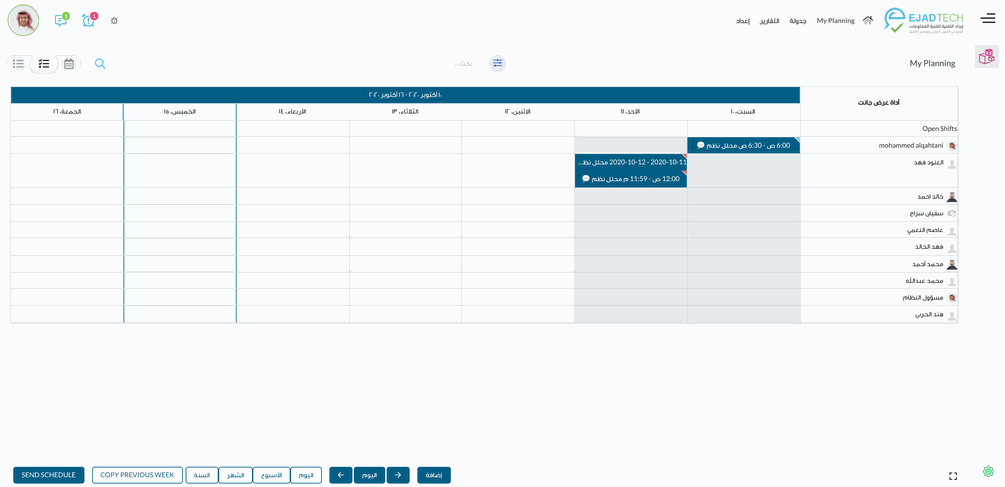Click the pink planning module icon
1005x487 pixels.
click(x=986, y=57)
